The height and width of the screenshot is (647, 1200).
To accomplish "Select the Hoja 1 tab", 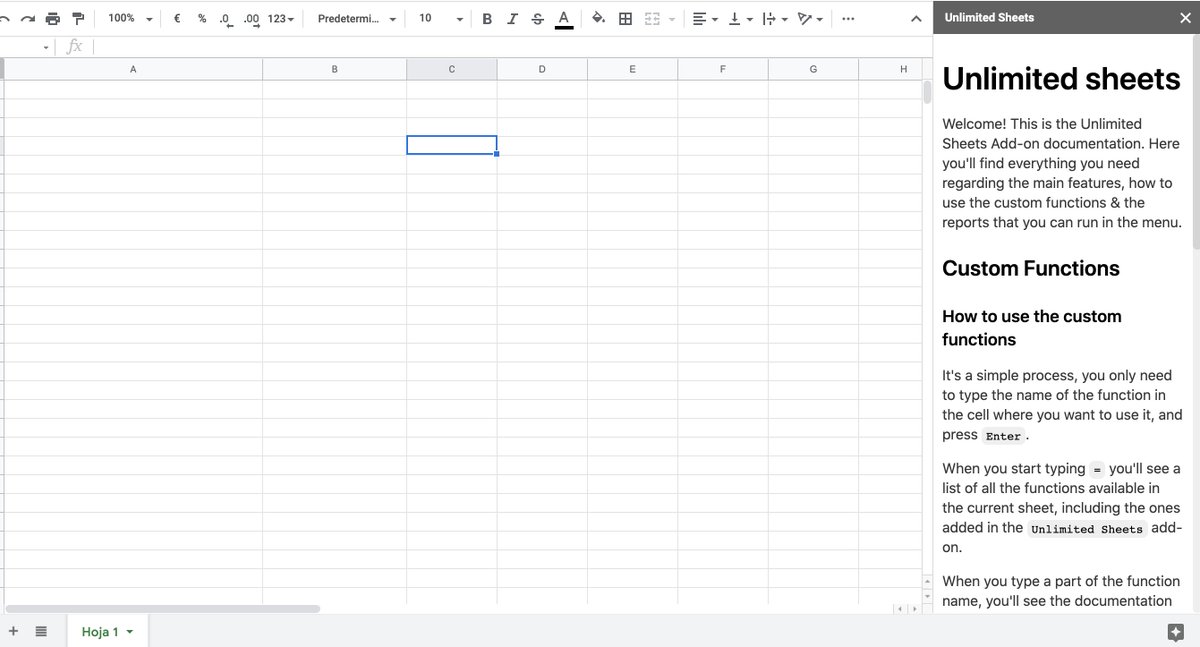I will (100, 631).
